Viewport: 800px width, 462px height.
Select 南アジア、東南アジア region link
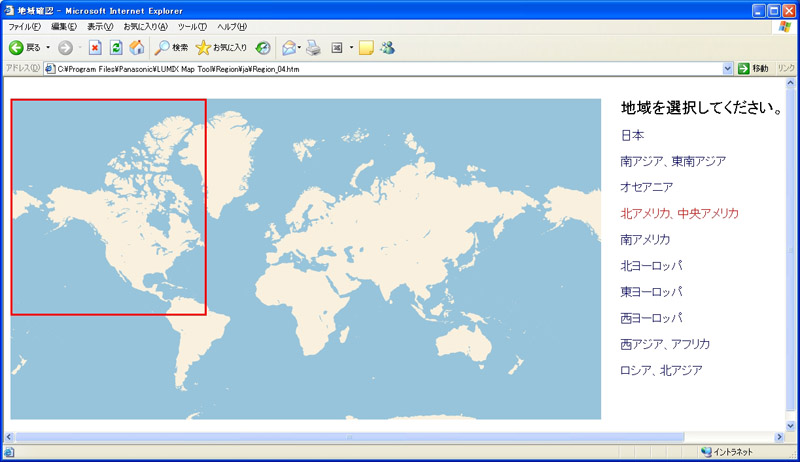point(673,161)
